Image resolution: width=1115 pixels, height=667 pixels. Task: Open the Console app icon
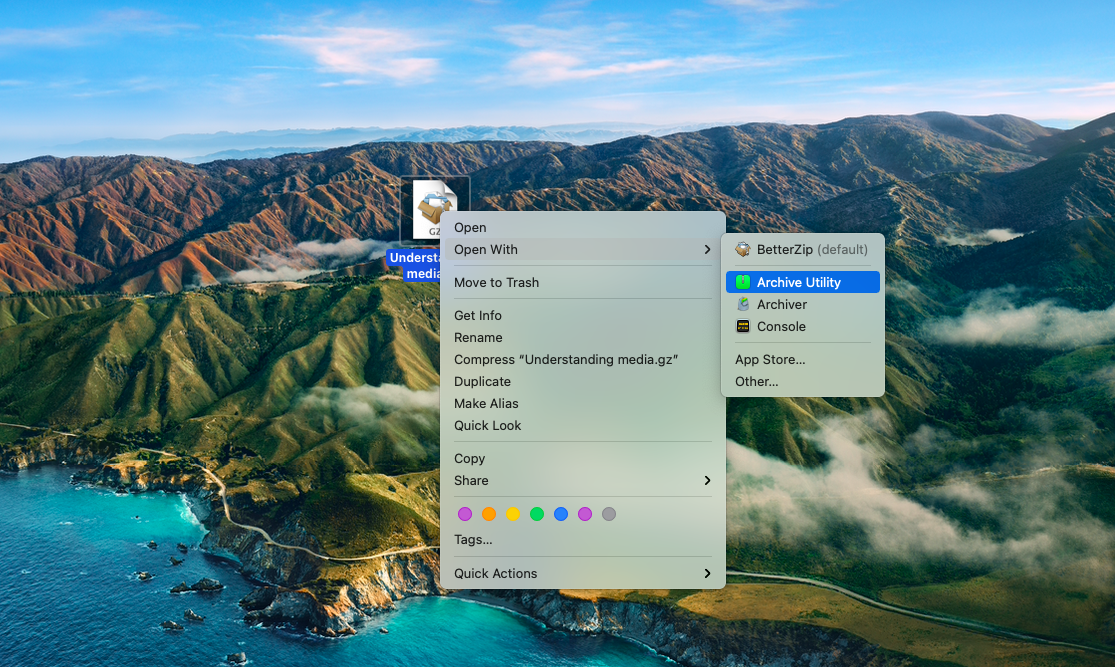click(744, 327)
